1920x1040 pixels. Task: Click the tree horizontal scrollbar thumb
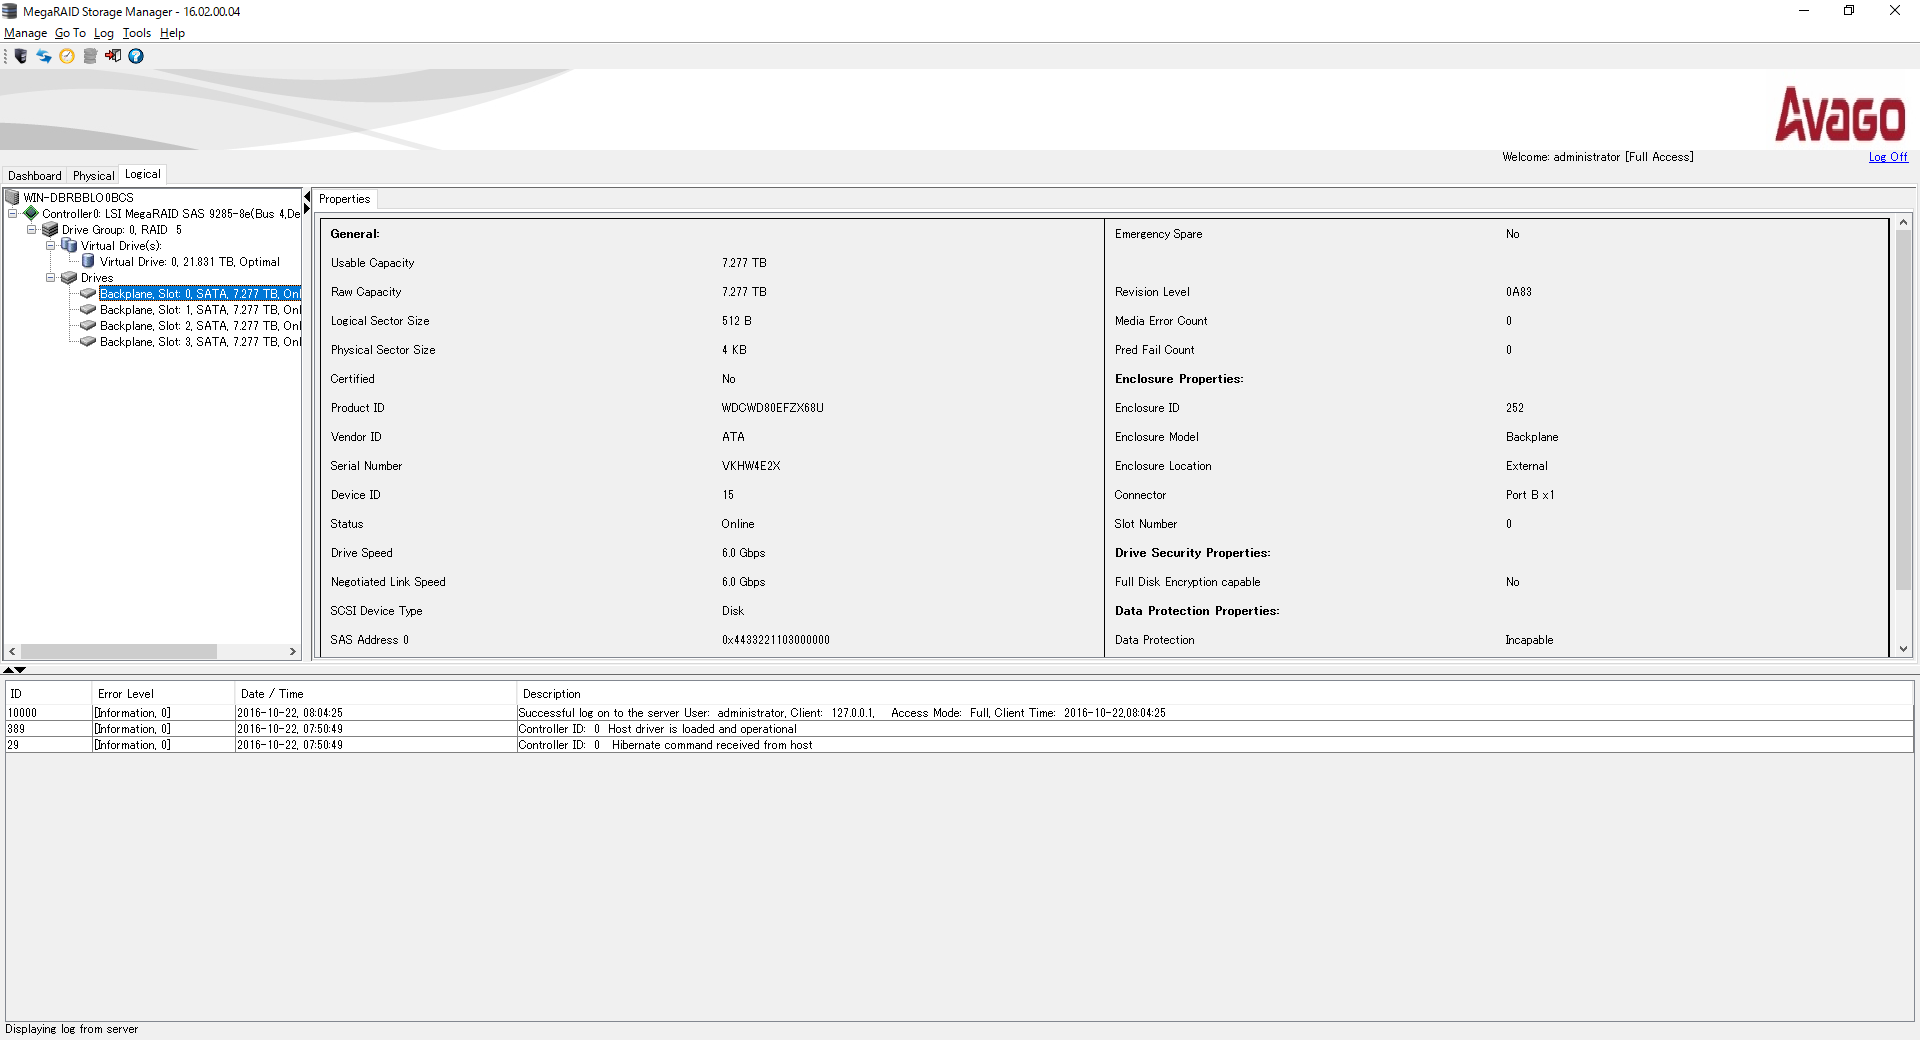pos(118,651)
